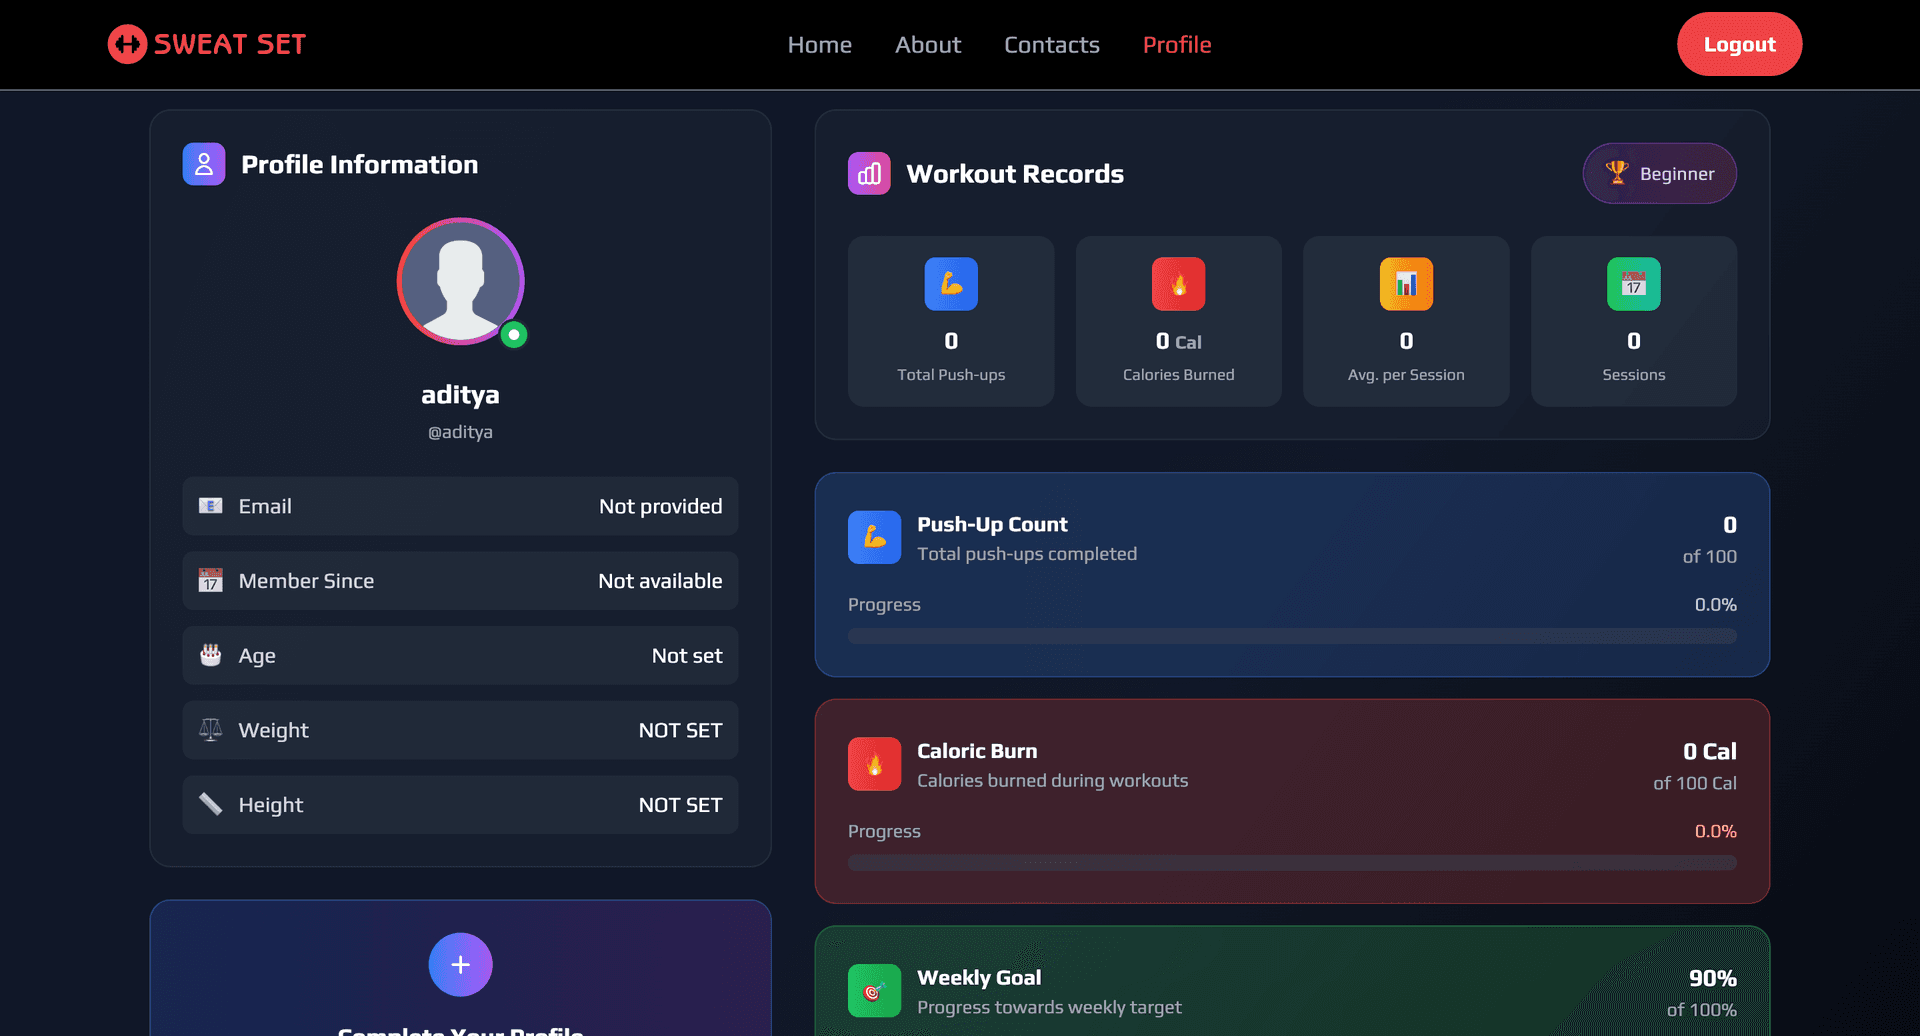The image size is (1920, 1036).
Task: Click the green online status dot
Action: pyautogui.click(x=514, y=335)
